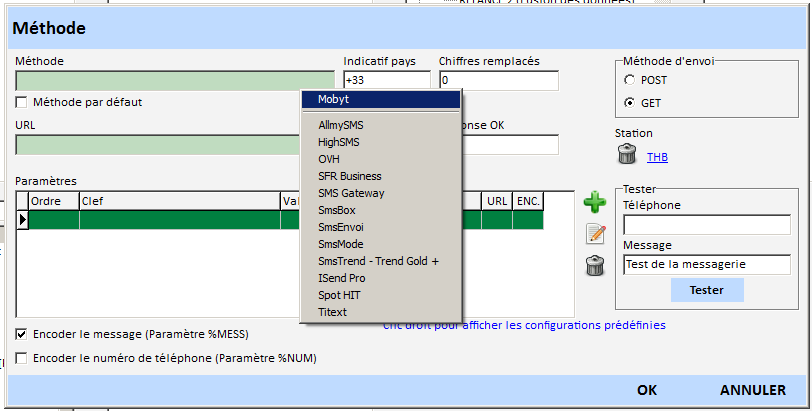Click the Station trash bin icon
Viewport: 812px width, 411px height.
pos(626,155)
